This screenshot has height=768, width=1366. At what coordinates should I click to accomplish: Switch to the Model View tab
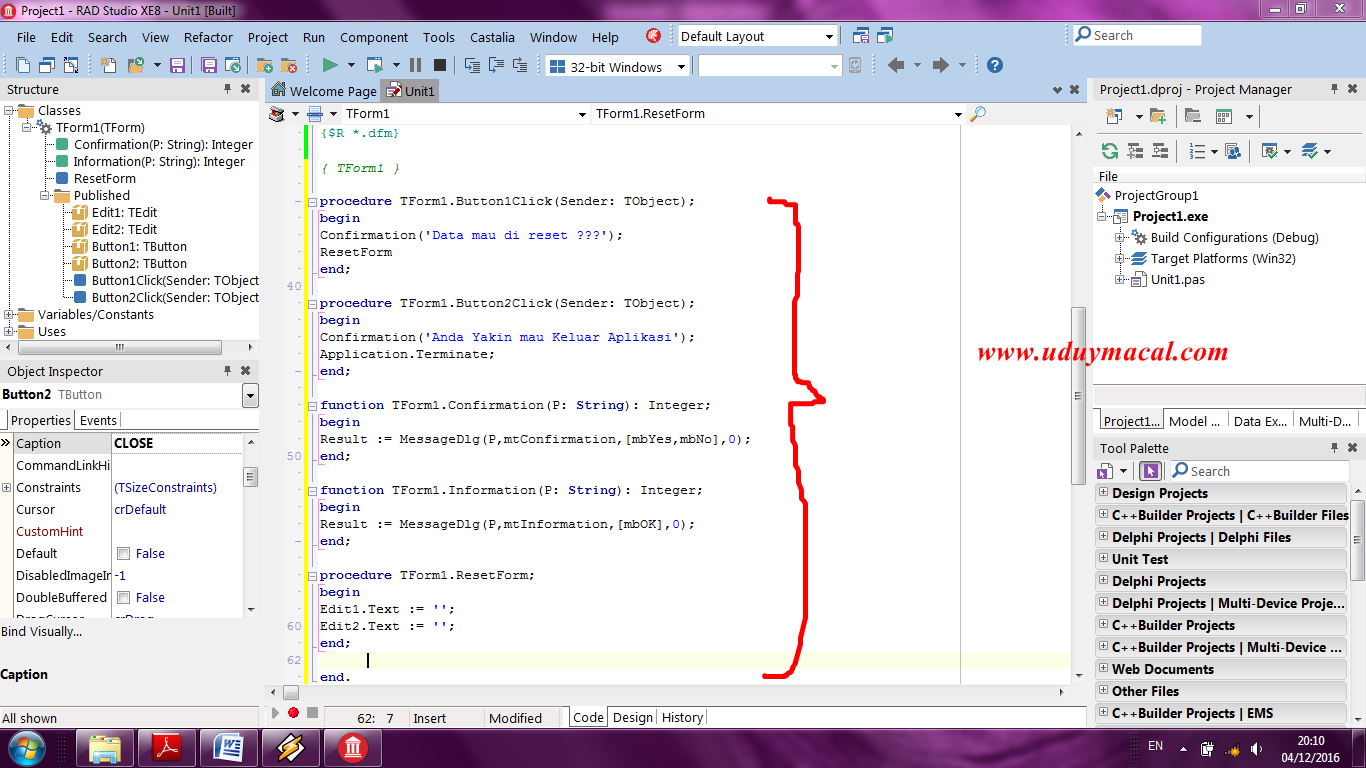1194,421
